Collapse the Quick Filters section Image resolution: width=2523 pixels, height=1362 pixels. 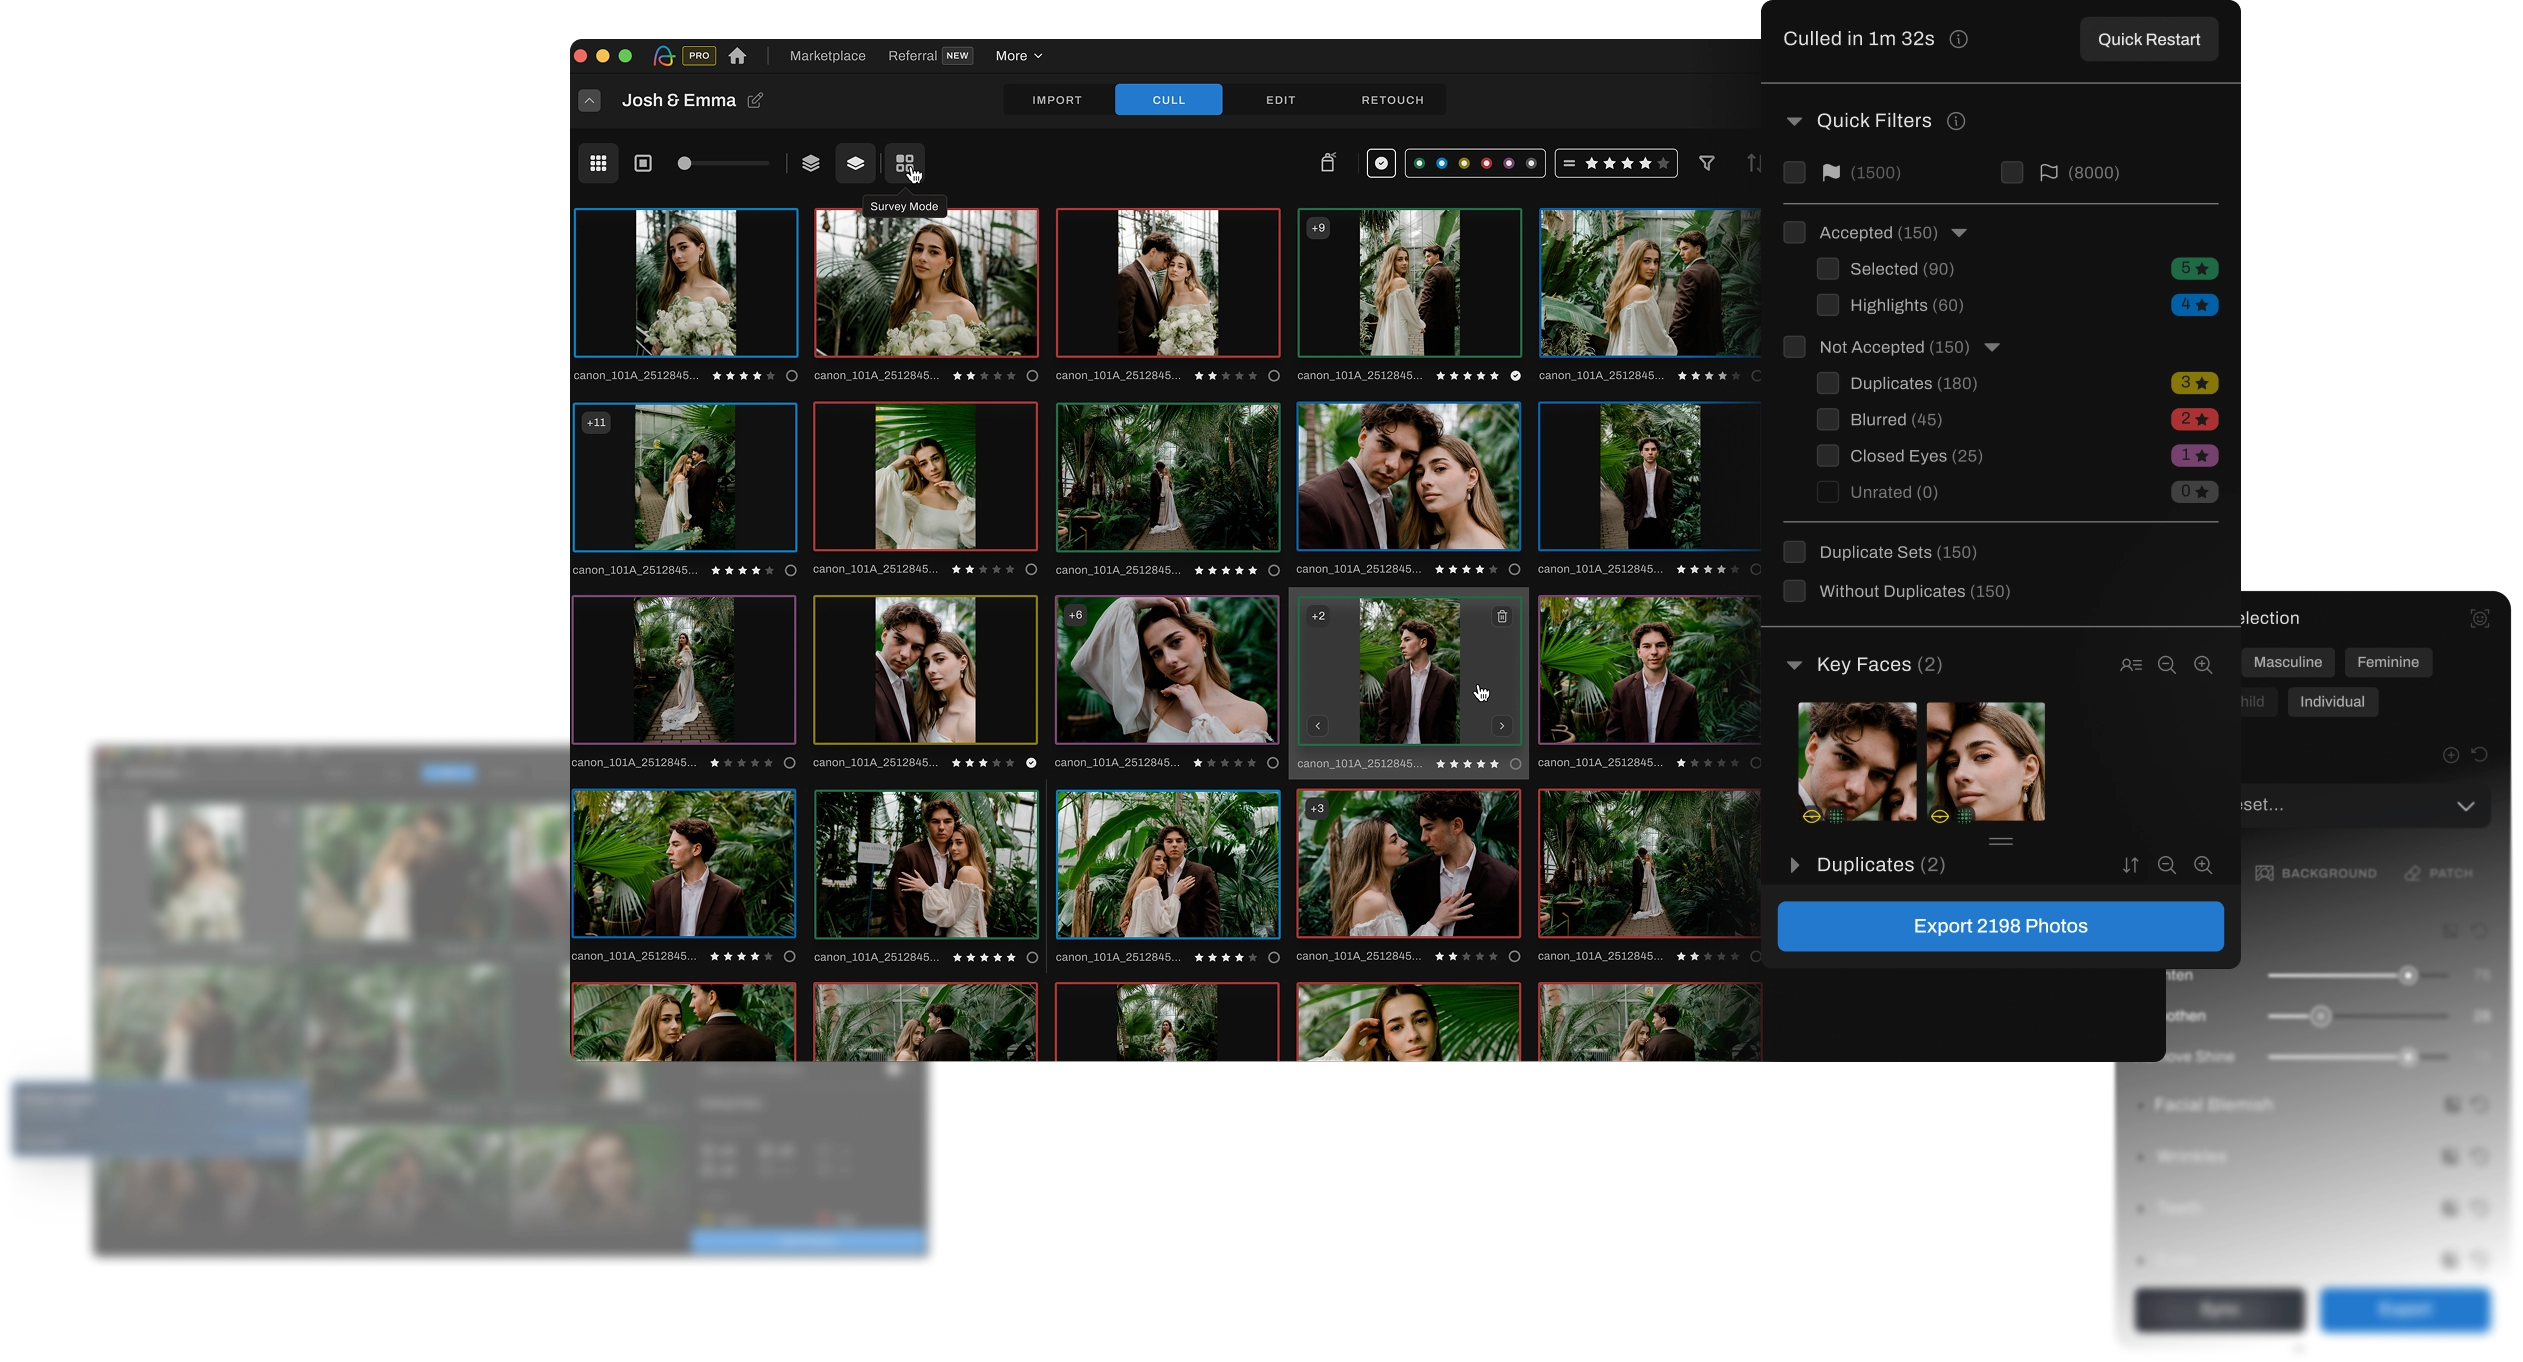(x=1794, y=121)
